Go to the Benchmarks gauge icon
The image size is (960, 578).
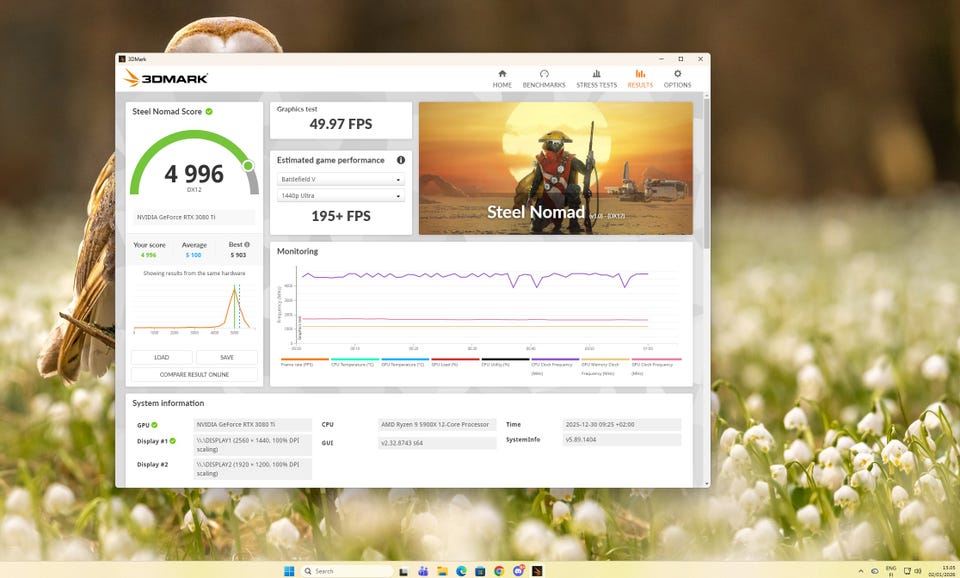click(x=544, y=73)
